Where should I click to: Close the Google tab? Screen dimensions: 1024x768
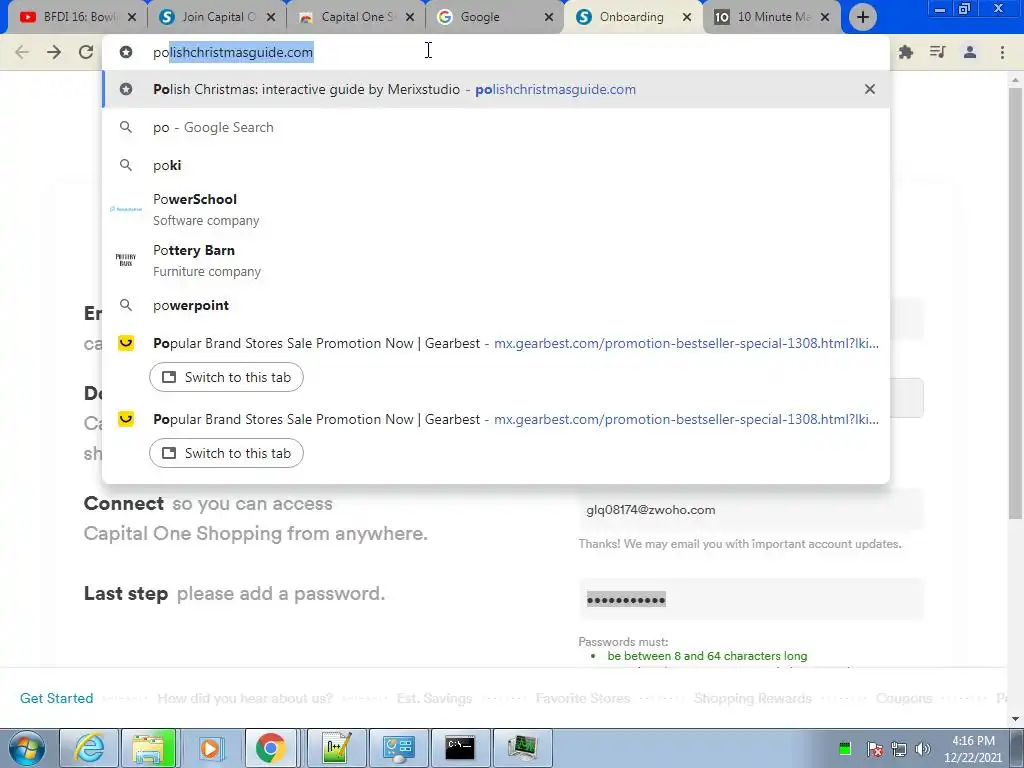(x=549, y=18)
